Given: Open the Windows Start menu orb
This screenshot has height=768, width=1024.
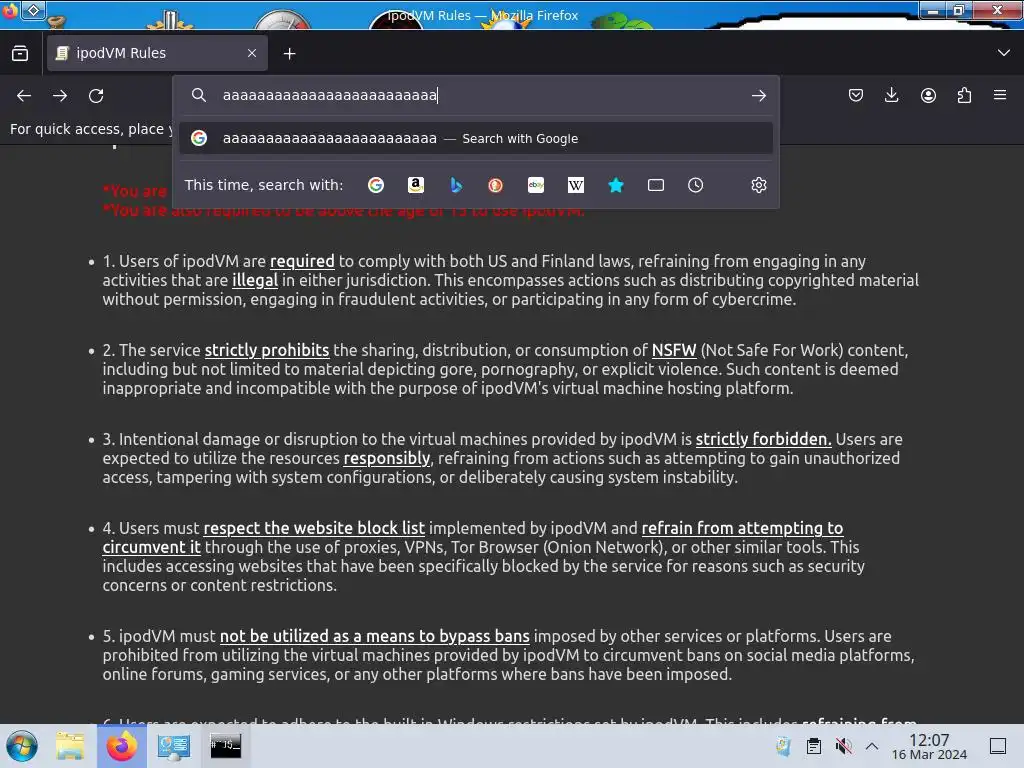Looking at the screenshot, I should coord(22,746).
